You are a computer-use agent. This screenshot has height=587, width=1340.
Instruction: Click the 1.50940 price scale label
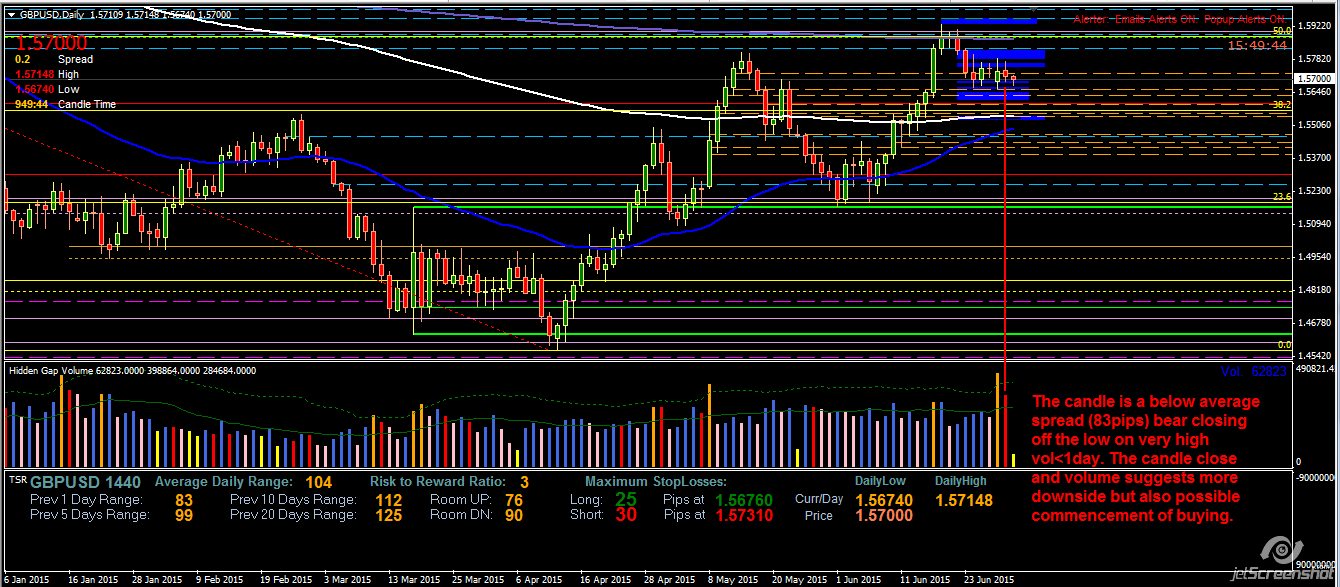coord(1313,224)
